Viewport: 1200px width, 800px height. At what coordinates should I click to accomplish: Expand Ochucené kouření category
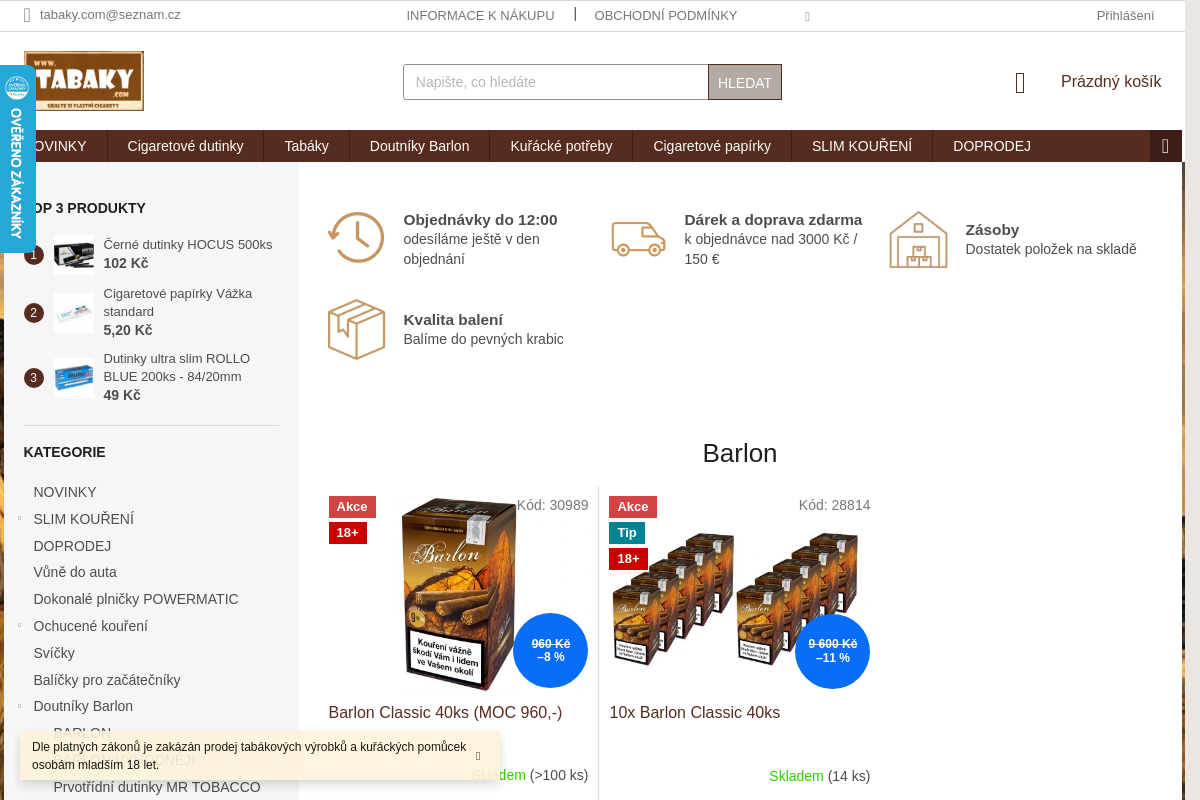(20, 625)
